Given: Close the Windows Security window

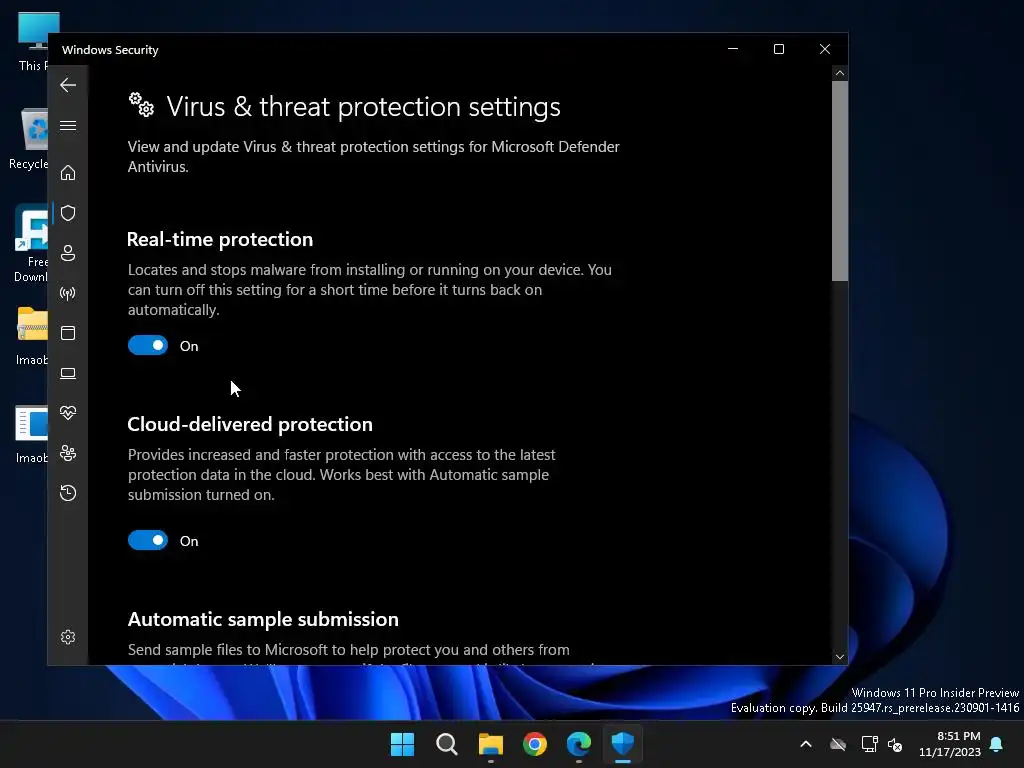Looking at the screenshot, I should pos(825,49).
